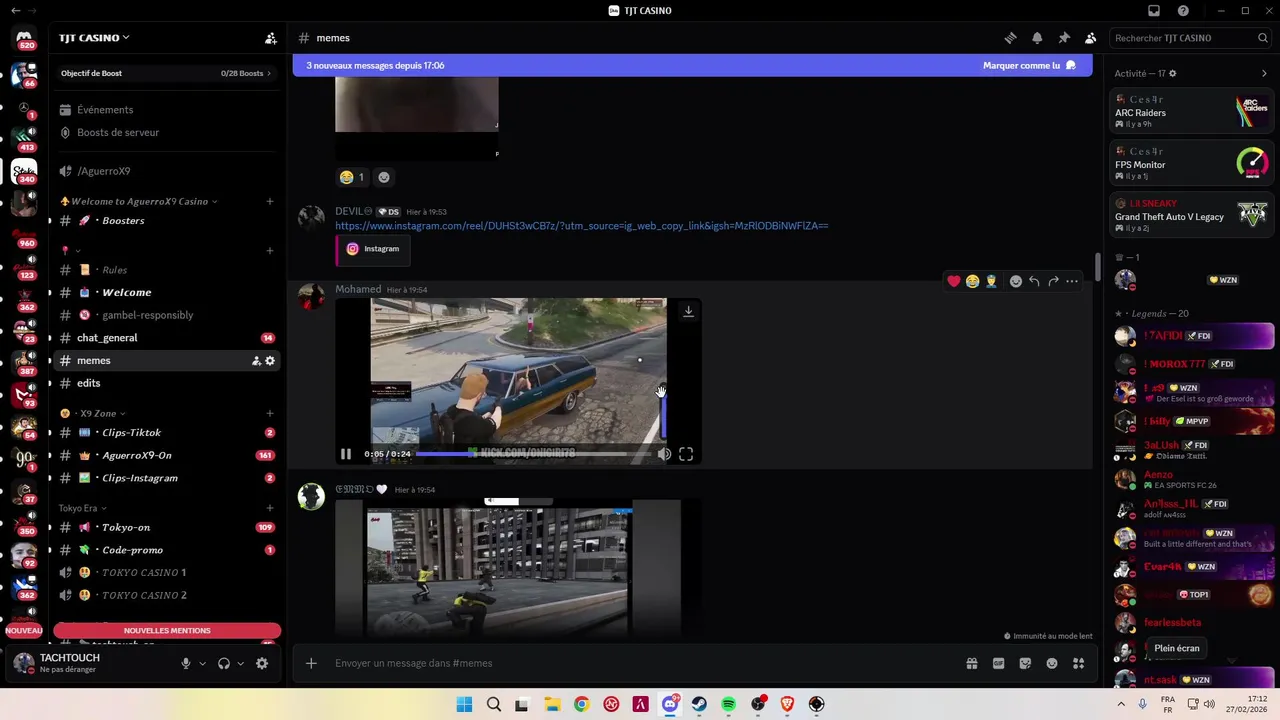
Task: Collapse the Tokyo Era category
Action: click(x=82, y=508)
